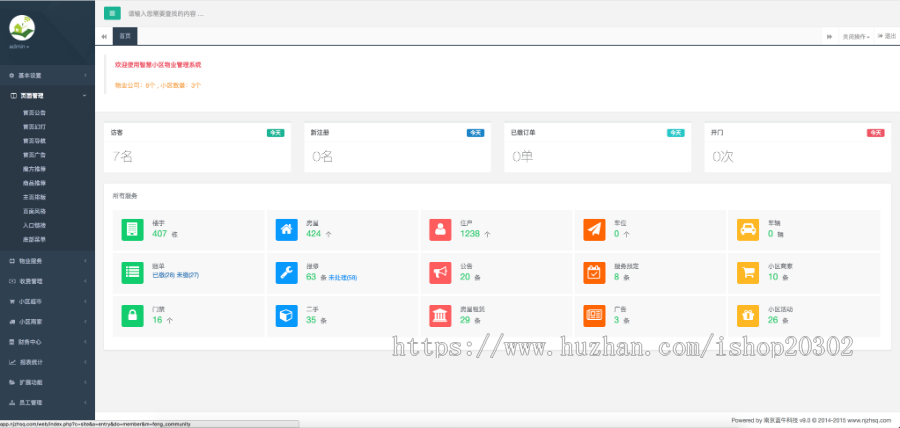The height and width of the screenshot is (428, 900).
Task: Expand the 财务中心 sidebar section
Action: tap(47, 342)
